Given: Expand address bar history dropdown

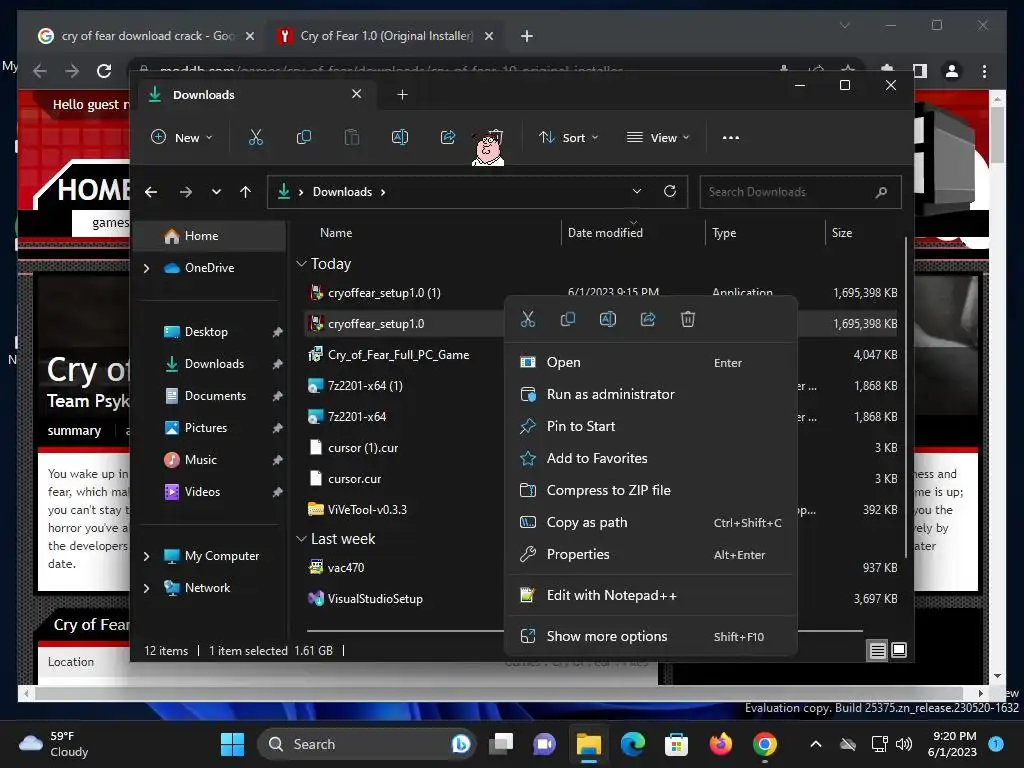Looking at the screenshot, I should pos(637,191).
